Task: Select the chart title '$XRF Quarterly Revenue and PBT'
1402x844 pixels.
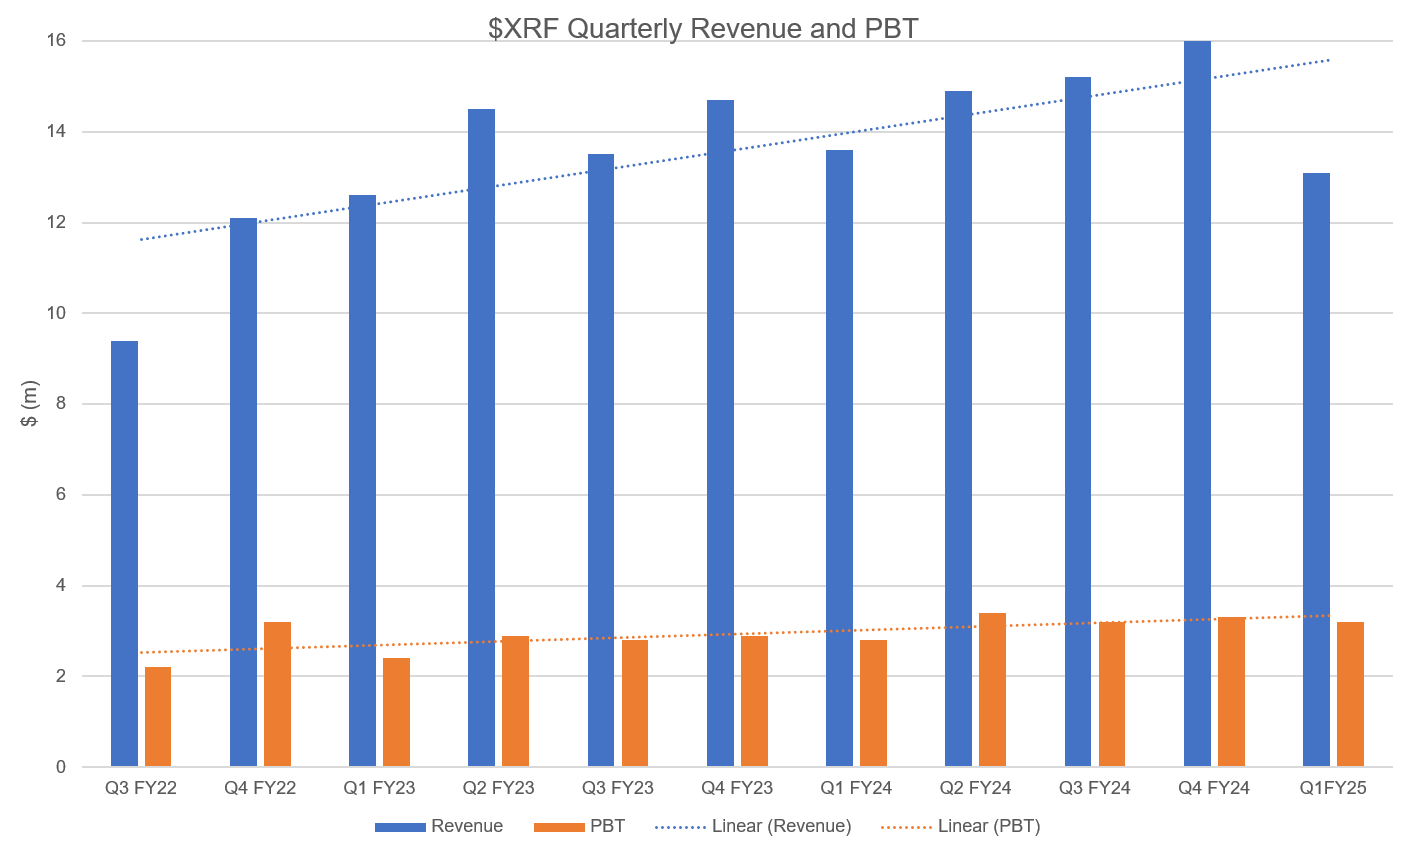Action: pyautogui.click(x=703, y=28)
